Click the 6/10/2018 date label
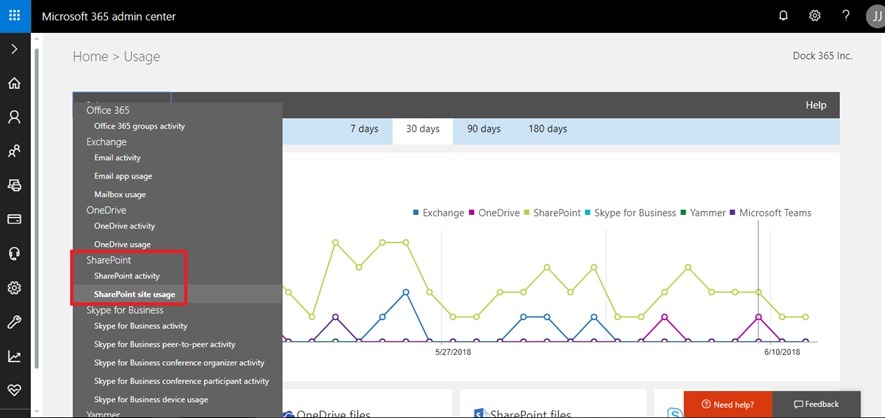The image size is (885, 418). click(x=782, y=352)
